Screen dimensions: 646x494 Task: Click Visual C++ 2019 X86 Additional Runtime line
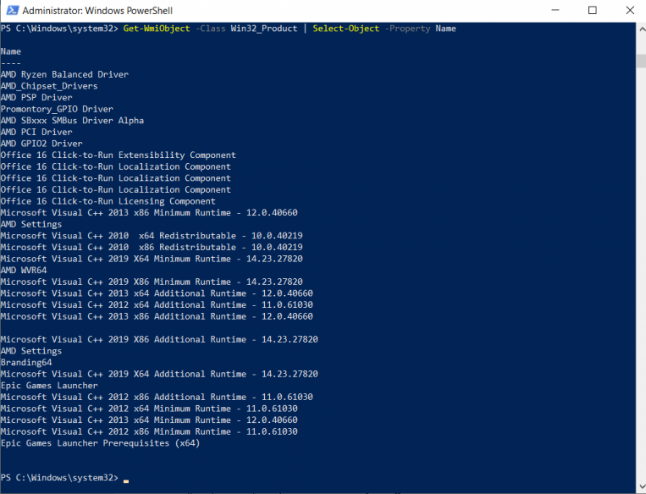(x=159, y=339)
